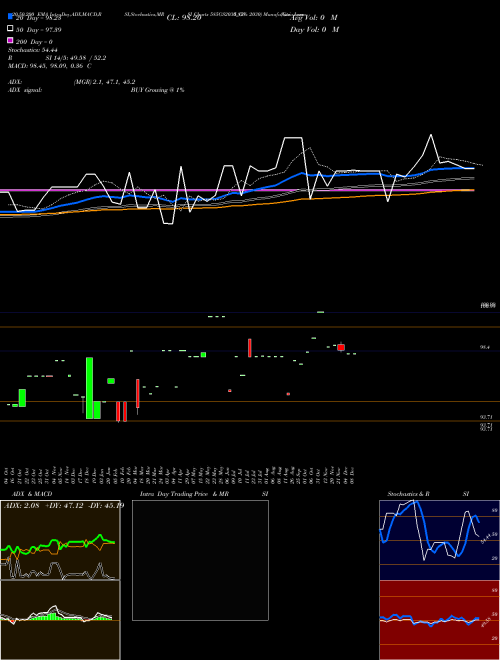Click the 'Intra Day Trading Price & MR' title

(x=184, y=494)
